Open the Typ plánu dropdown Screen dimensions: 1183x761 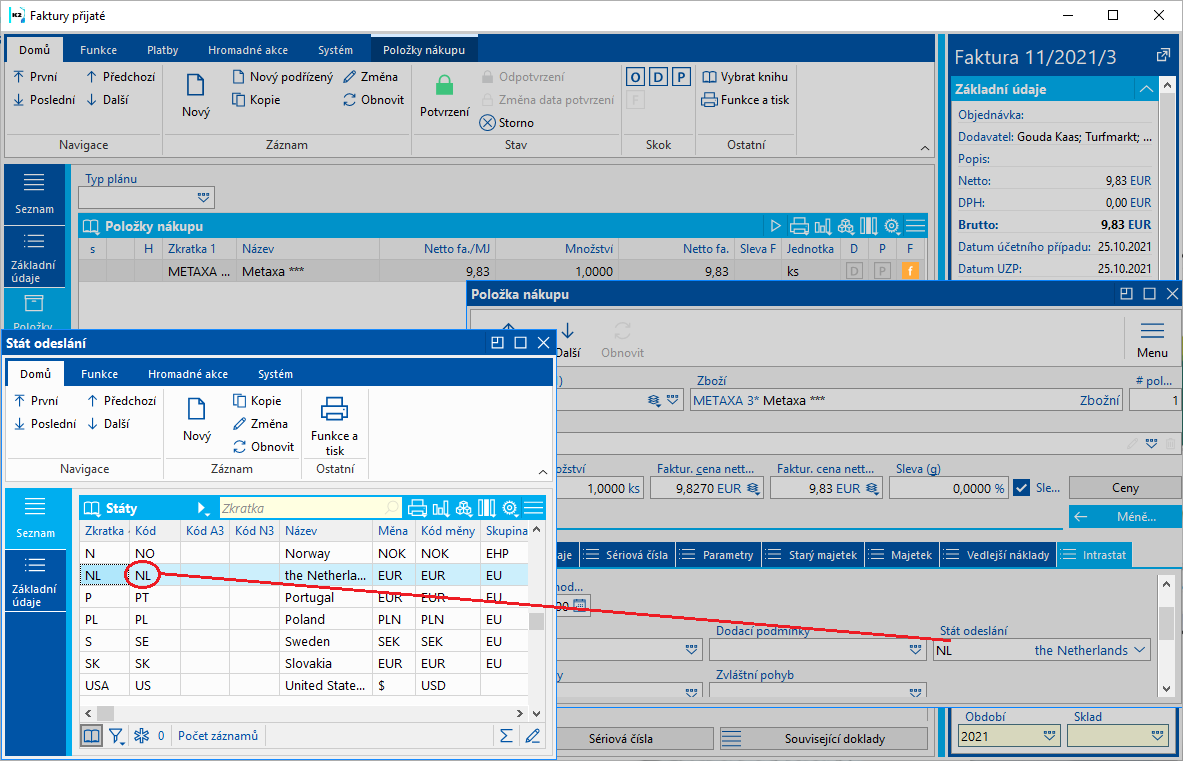coord(204,197)
